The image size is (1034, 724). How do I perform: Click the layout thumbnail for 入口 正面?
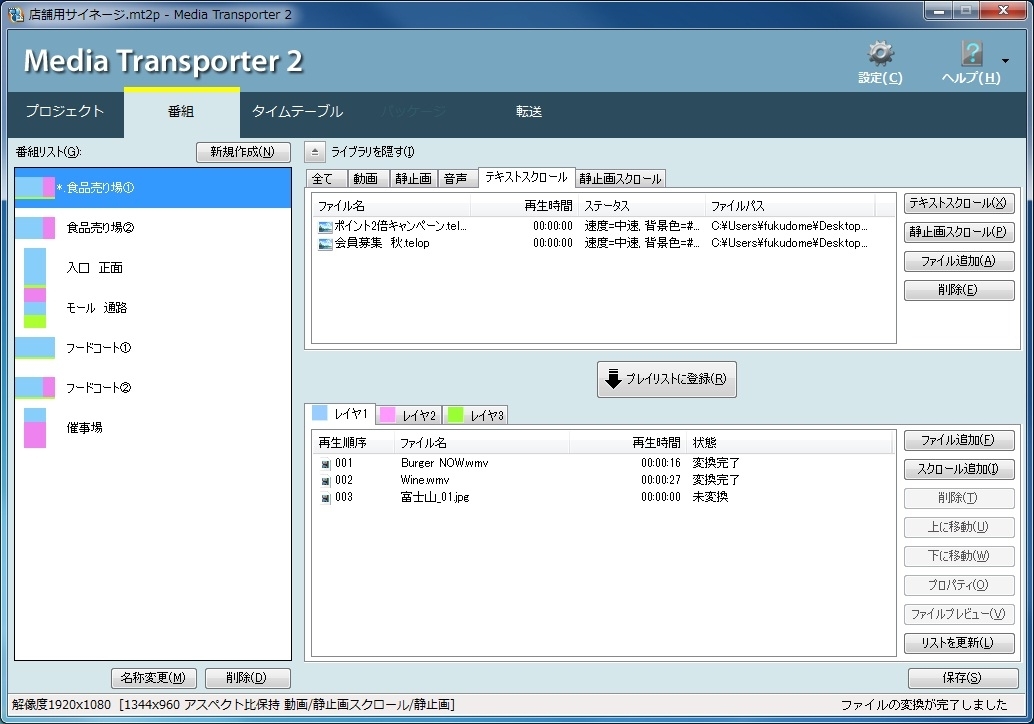pos(35,268)
